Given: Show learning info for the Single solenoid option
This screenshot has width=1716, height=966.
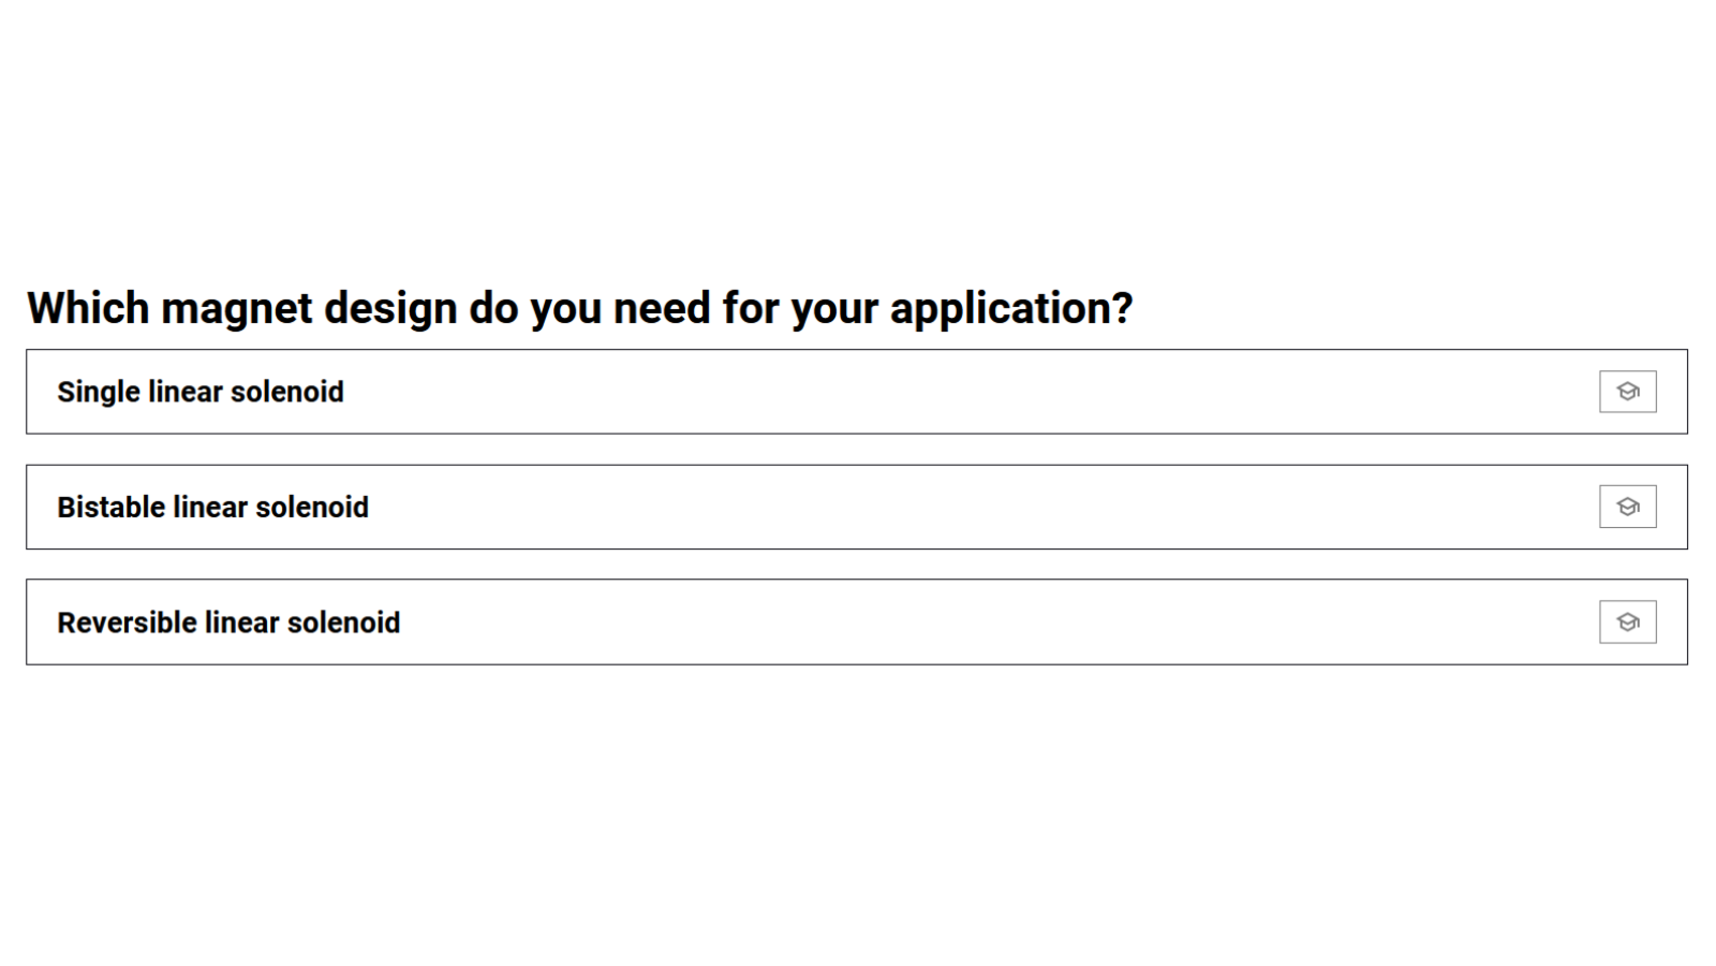Looking at the screenshot, I should (x=1627, y=391).
